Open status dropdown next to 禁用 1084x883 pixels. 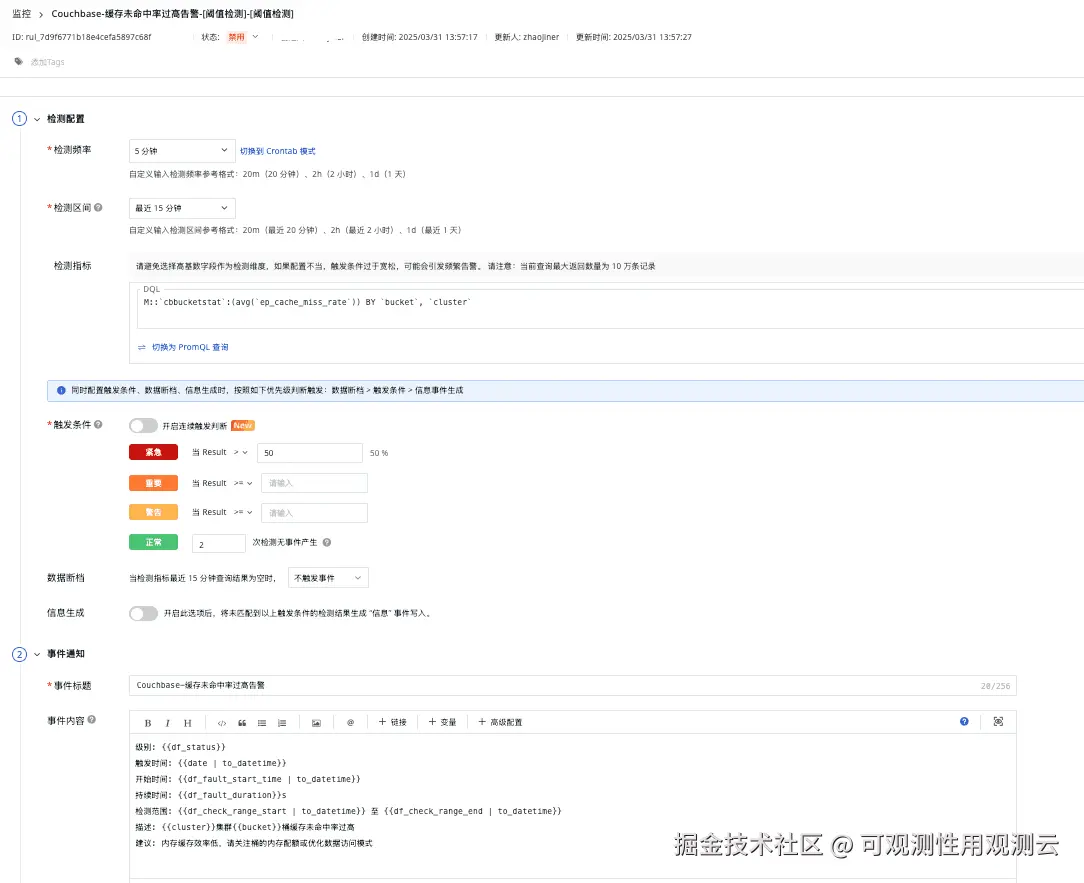pyautogui.click(x=255, y=37)
